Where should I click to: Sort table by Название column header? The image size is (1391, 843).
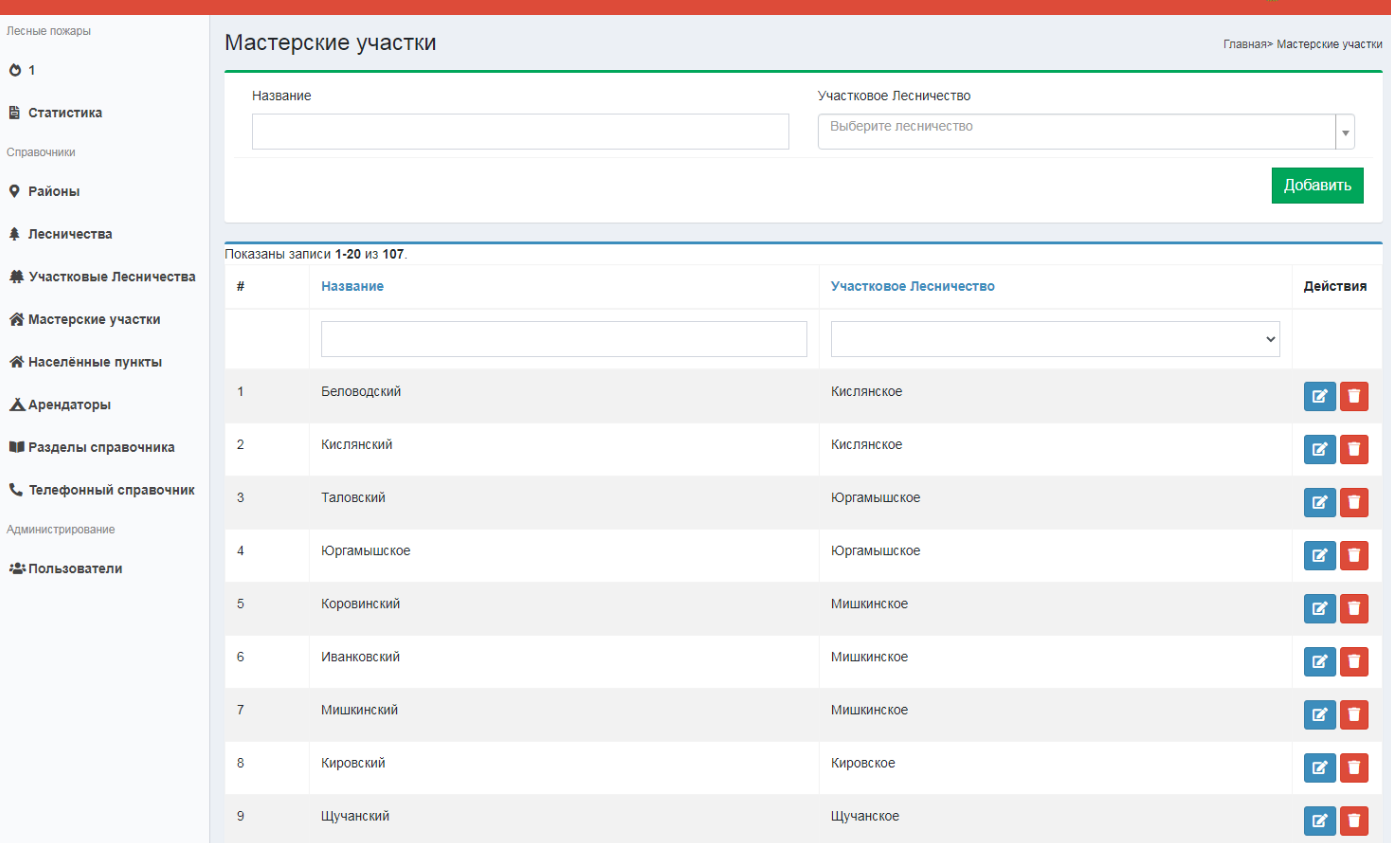(x=352, y=286)
